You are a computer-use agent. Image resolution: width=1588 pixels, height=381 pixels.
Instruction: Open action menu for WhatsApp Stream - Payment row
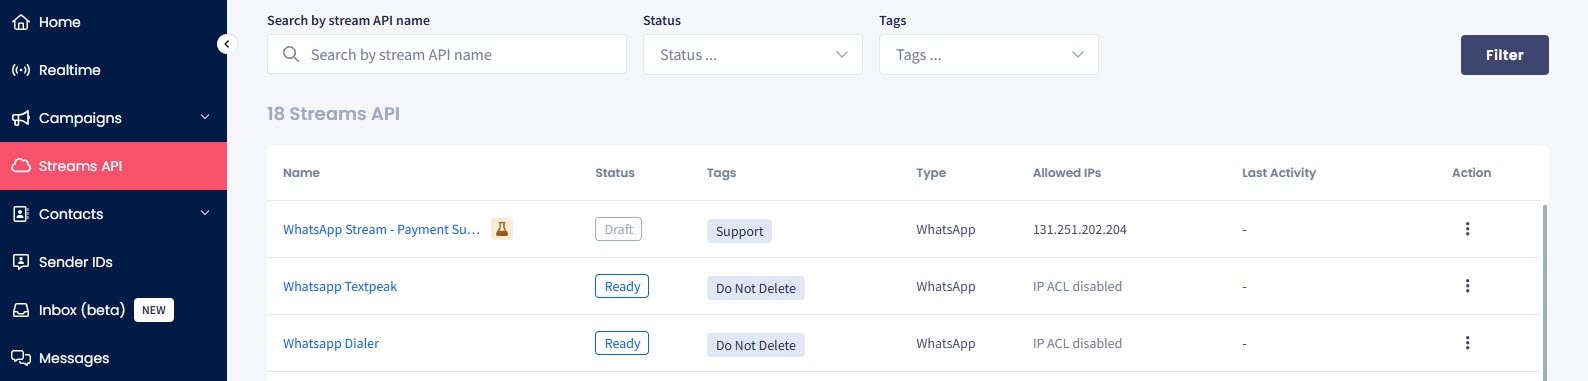point(1467,229)
